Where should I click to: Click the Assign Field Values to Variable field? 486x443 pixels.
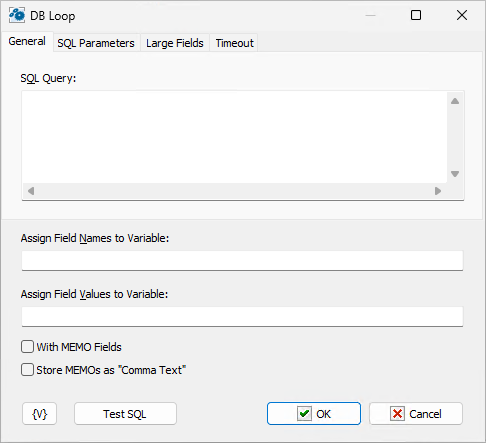[x=242, y=316]
